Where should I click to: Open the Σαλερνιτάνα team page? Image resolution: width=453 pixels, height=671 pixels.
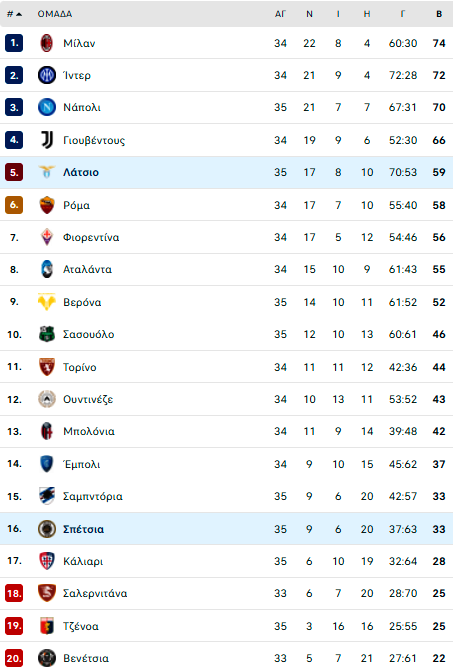click(95, 594)
